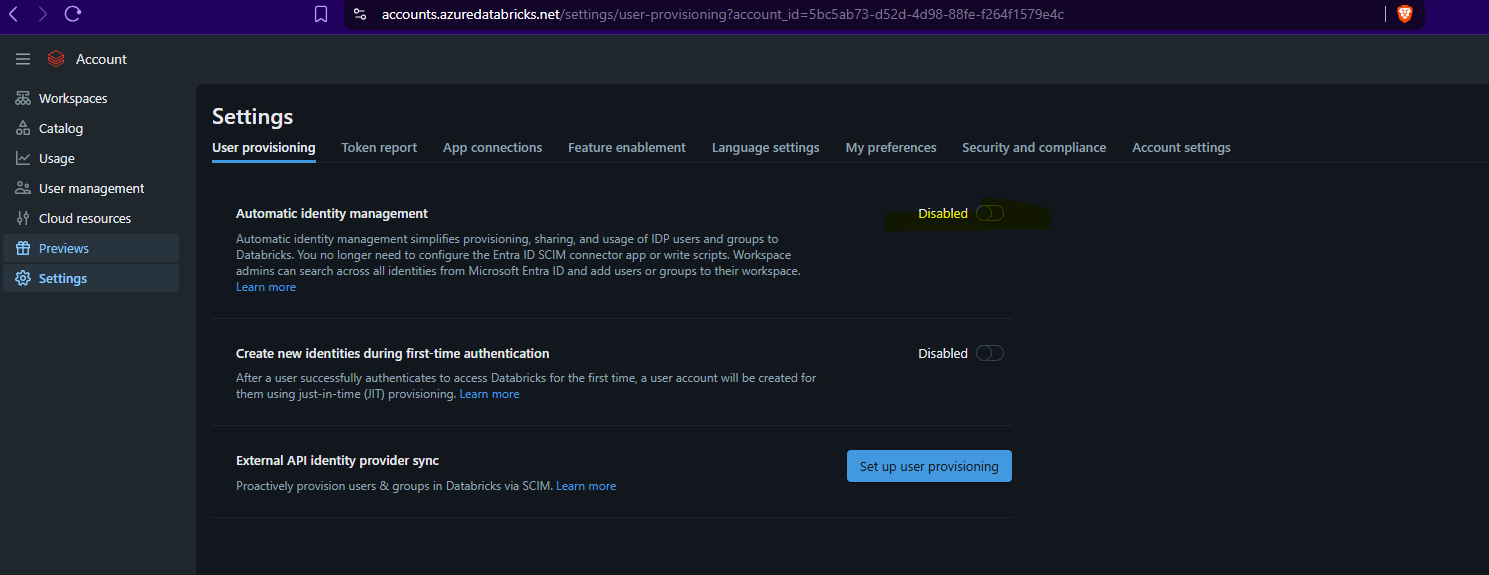Click the browser address bar URL

click(x=722, y=14)
